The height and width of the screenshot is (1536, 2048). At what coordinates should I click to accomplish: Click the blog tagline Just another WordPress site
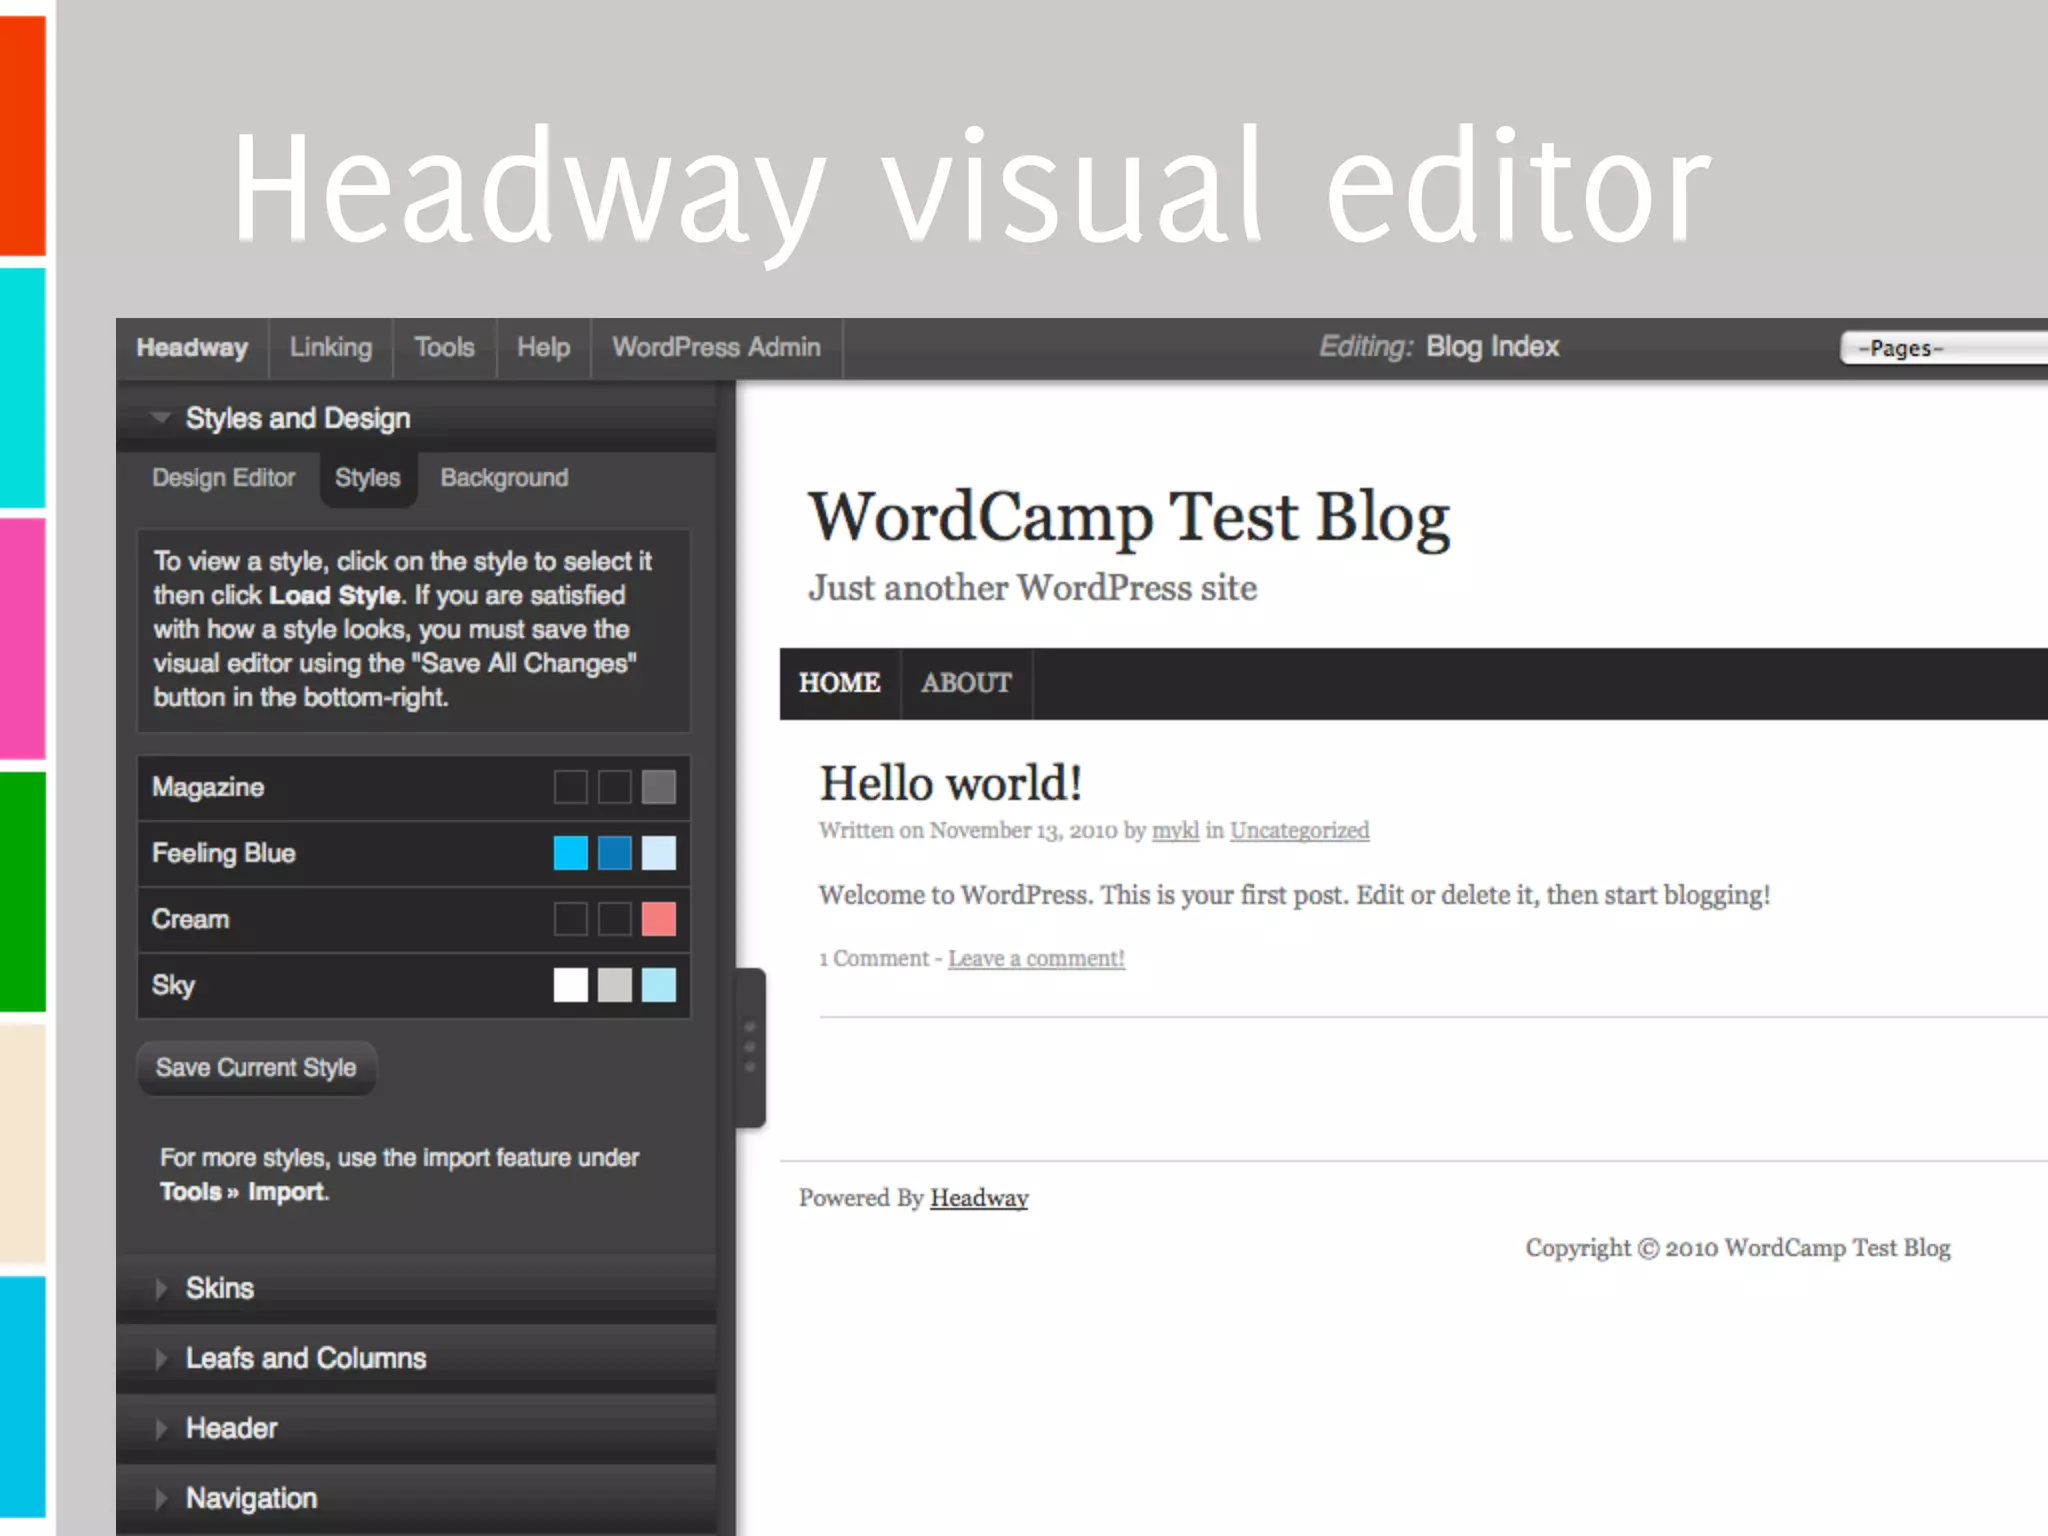[x=1032, y=588]
